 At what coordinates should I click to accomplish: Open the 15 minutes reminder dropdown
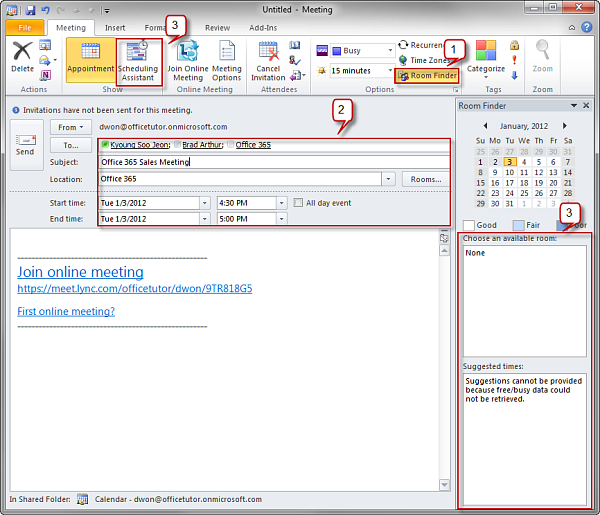pyautogui.click(x=390, y=70)
